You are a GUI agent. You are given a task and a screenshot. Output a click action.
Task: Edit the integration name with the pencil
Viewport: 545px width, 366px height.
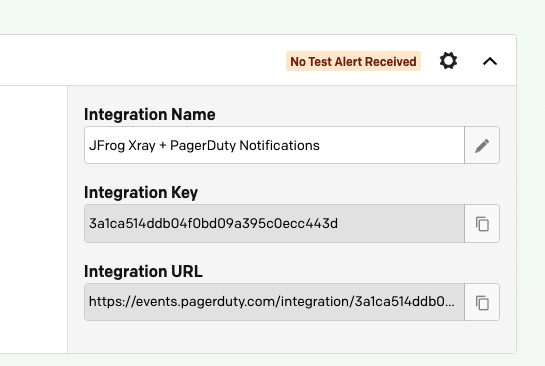482,145
